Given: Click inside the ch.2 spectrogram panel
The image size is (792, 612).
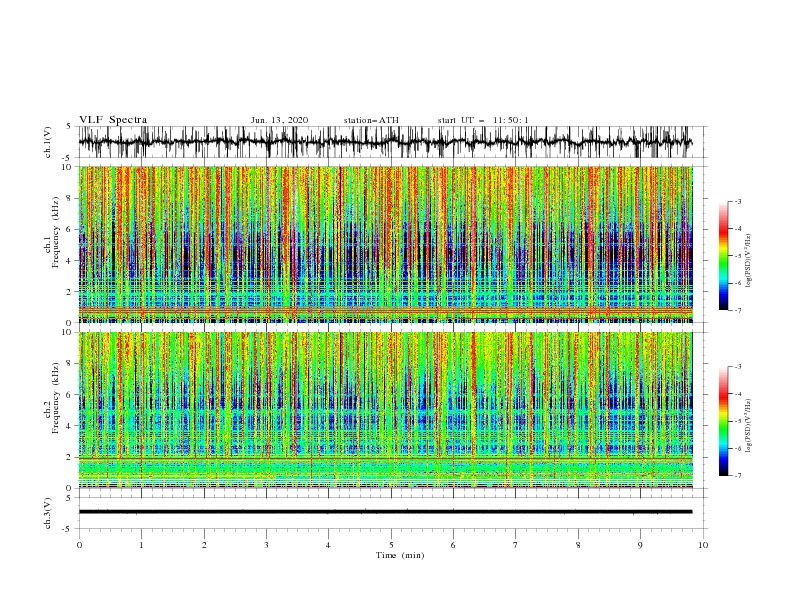Looking at the screenshot, I should [x=385, y=410].
